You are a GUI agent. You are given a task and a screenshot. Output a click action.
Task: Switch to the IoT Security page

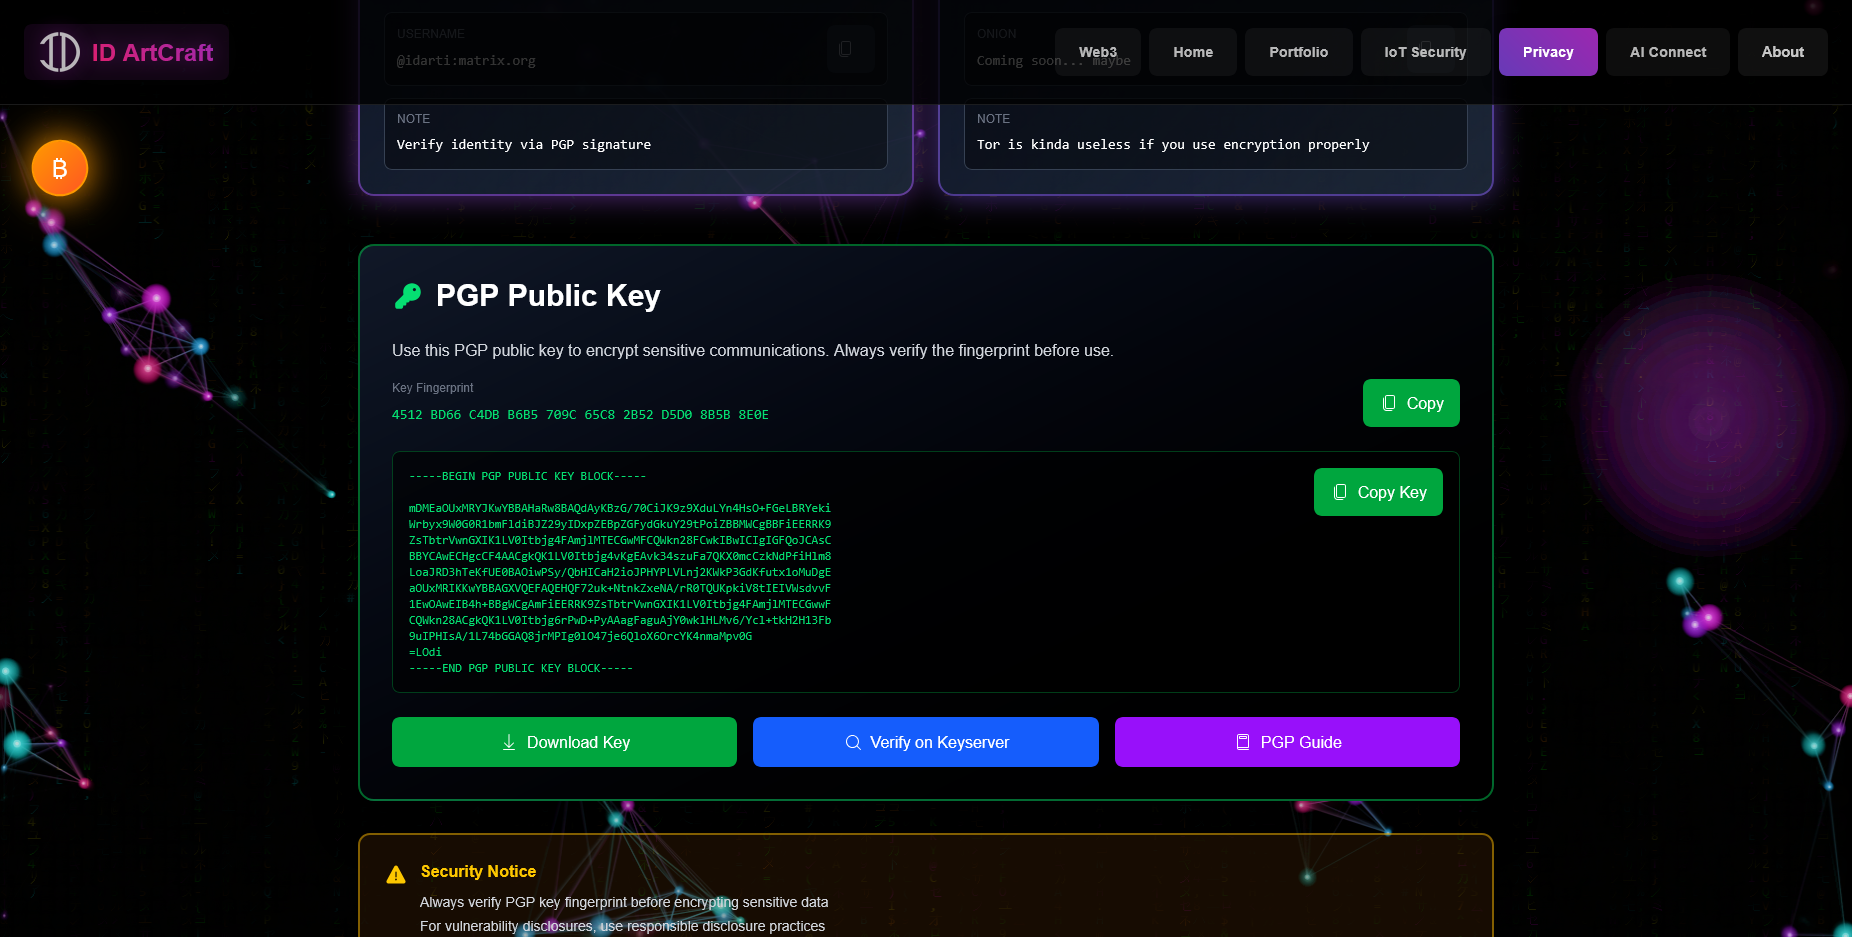coord(1424,52)
